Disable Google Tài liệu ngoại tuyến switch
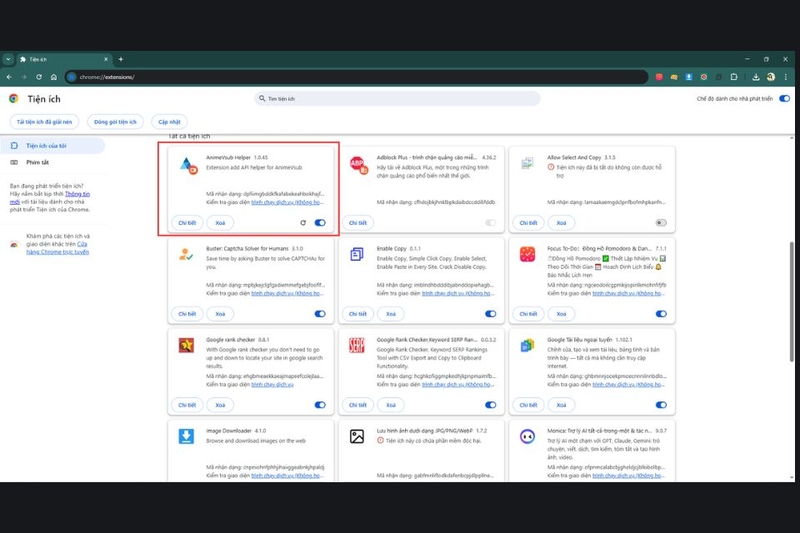Image resolution: width=800 pixels, height=533 pixels. (661, 405)
